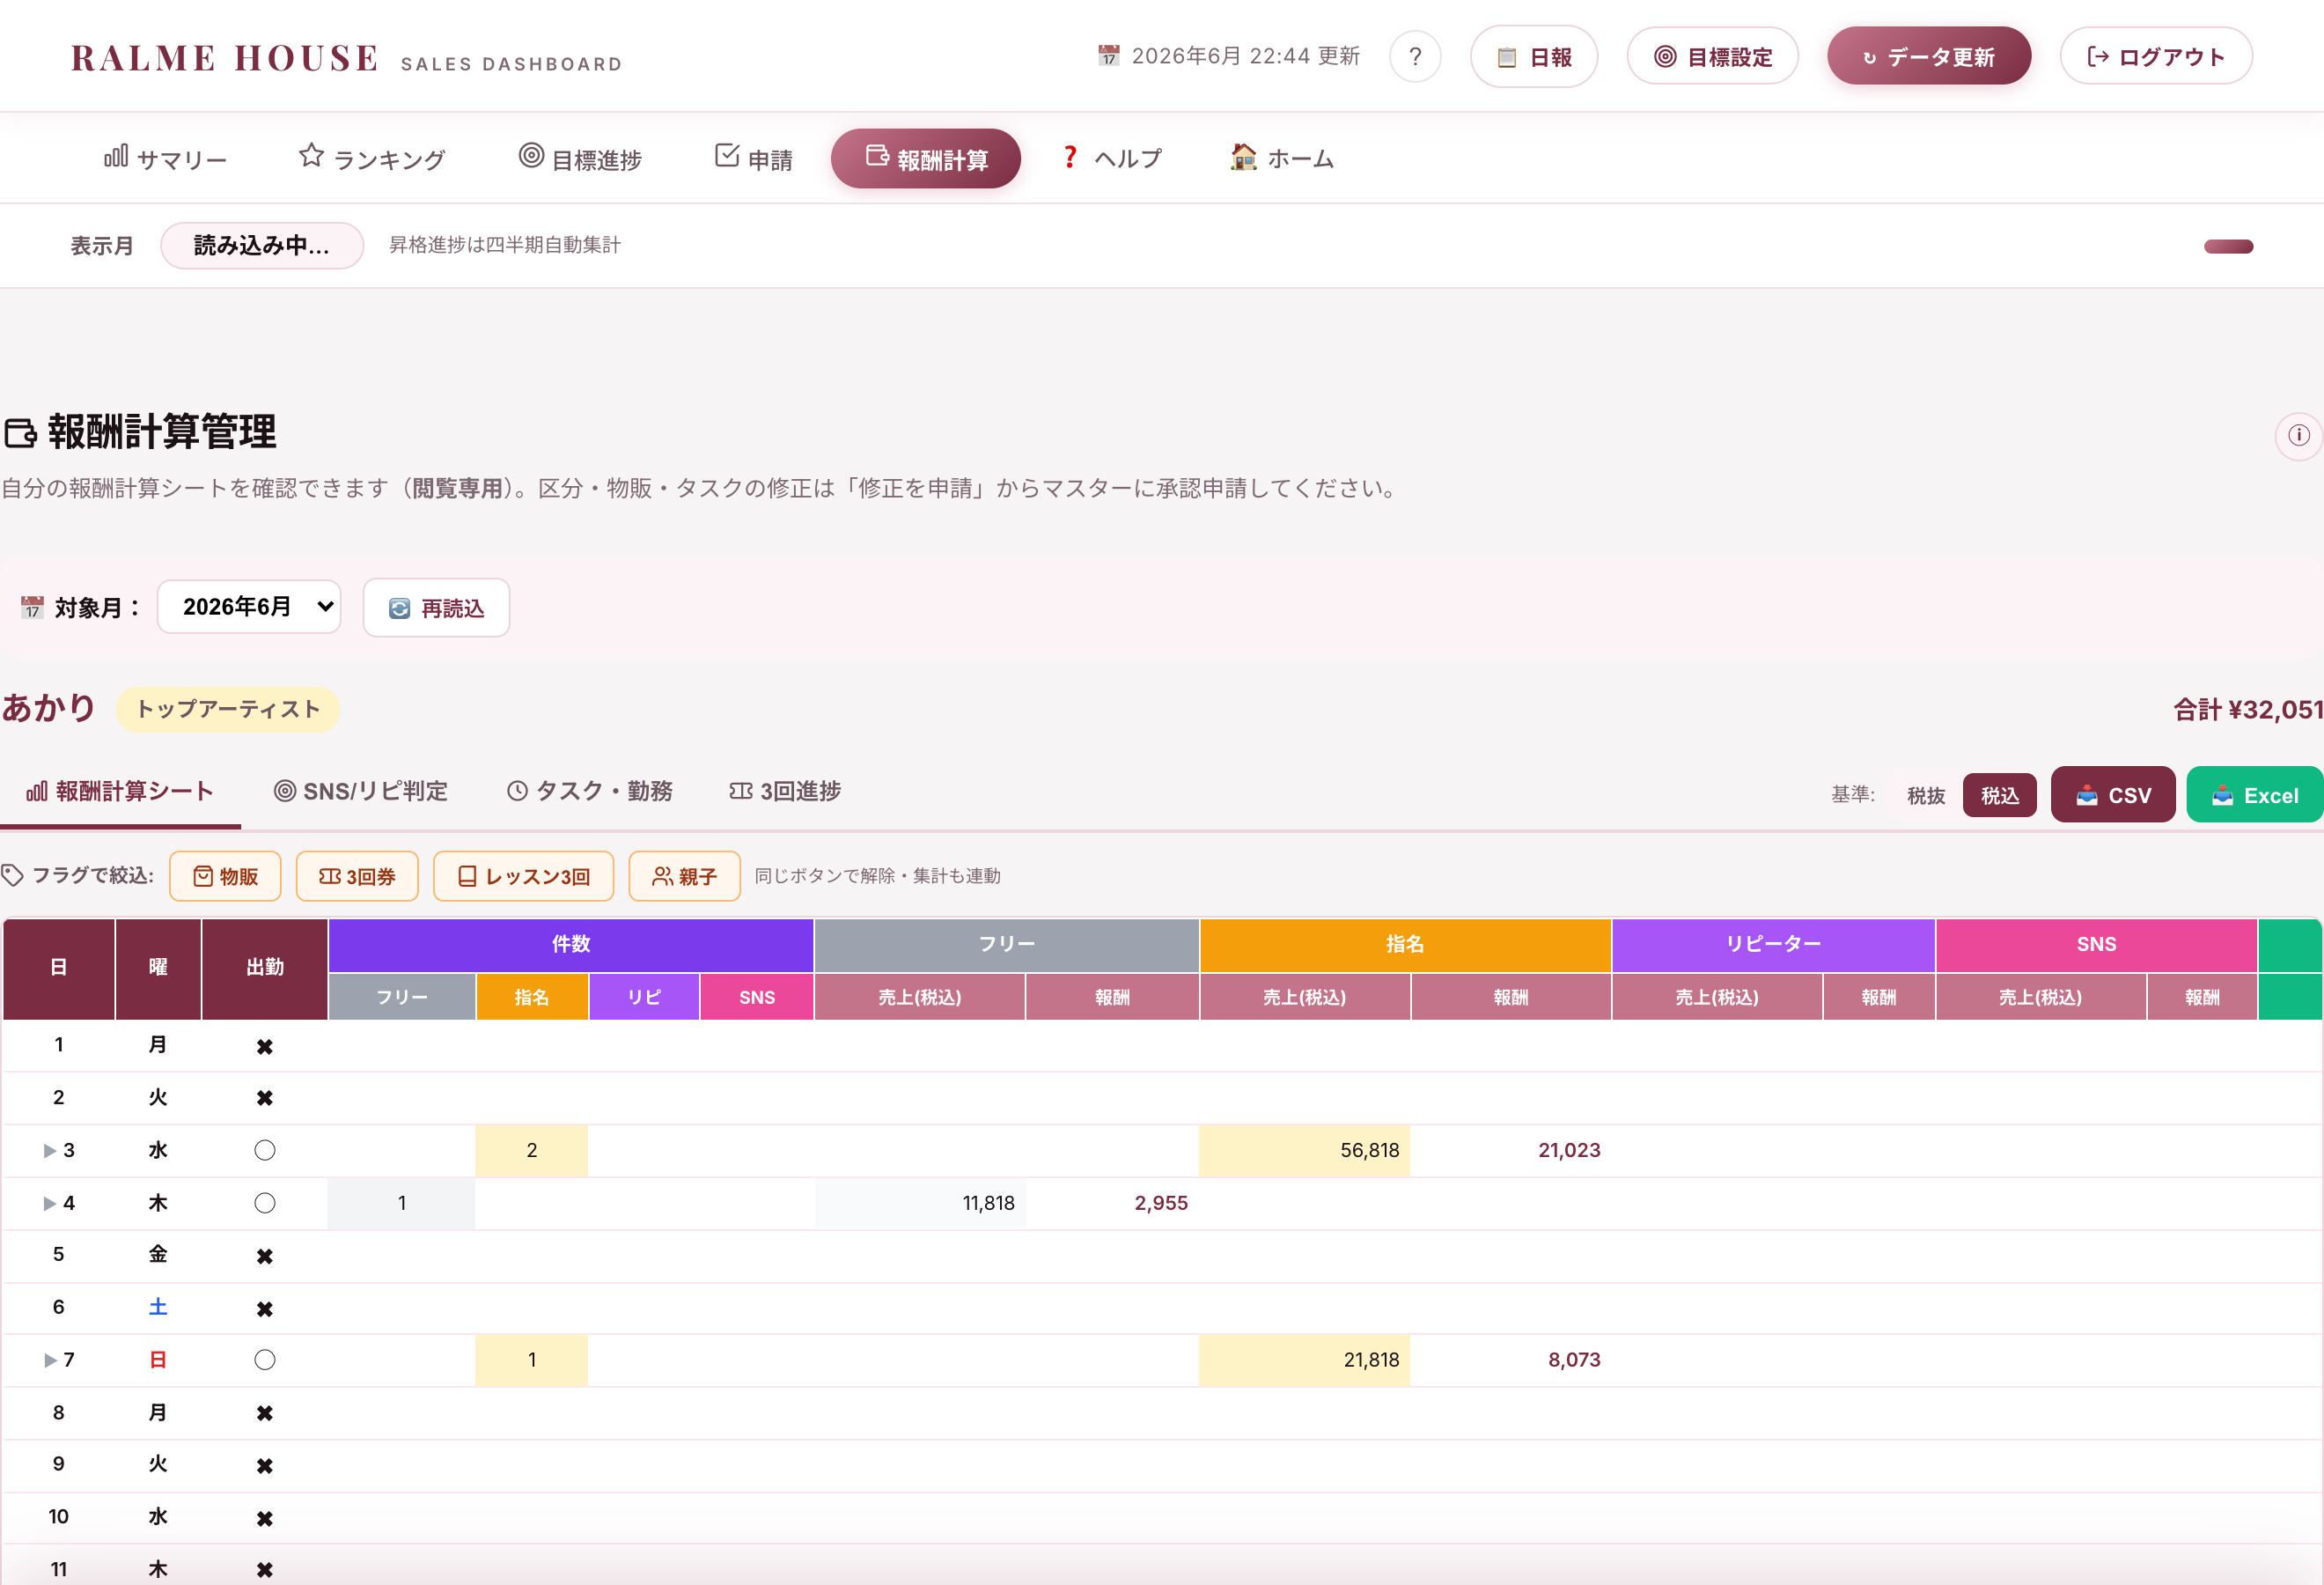Open the 申請 tab
The height and width of the screenshot is (1585, 2324).
(754, 158)
